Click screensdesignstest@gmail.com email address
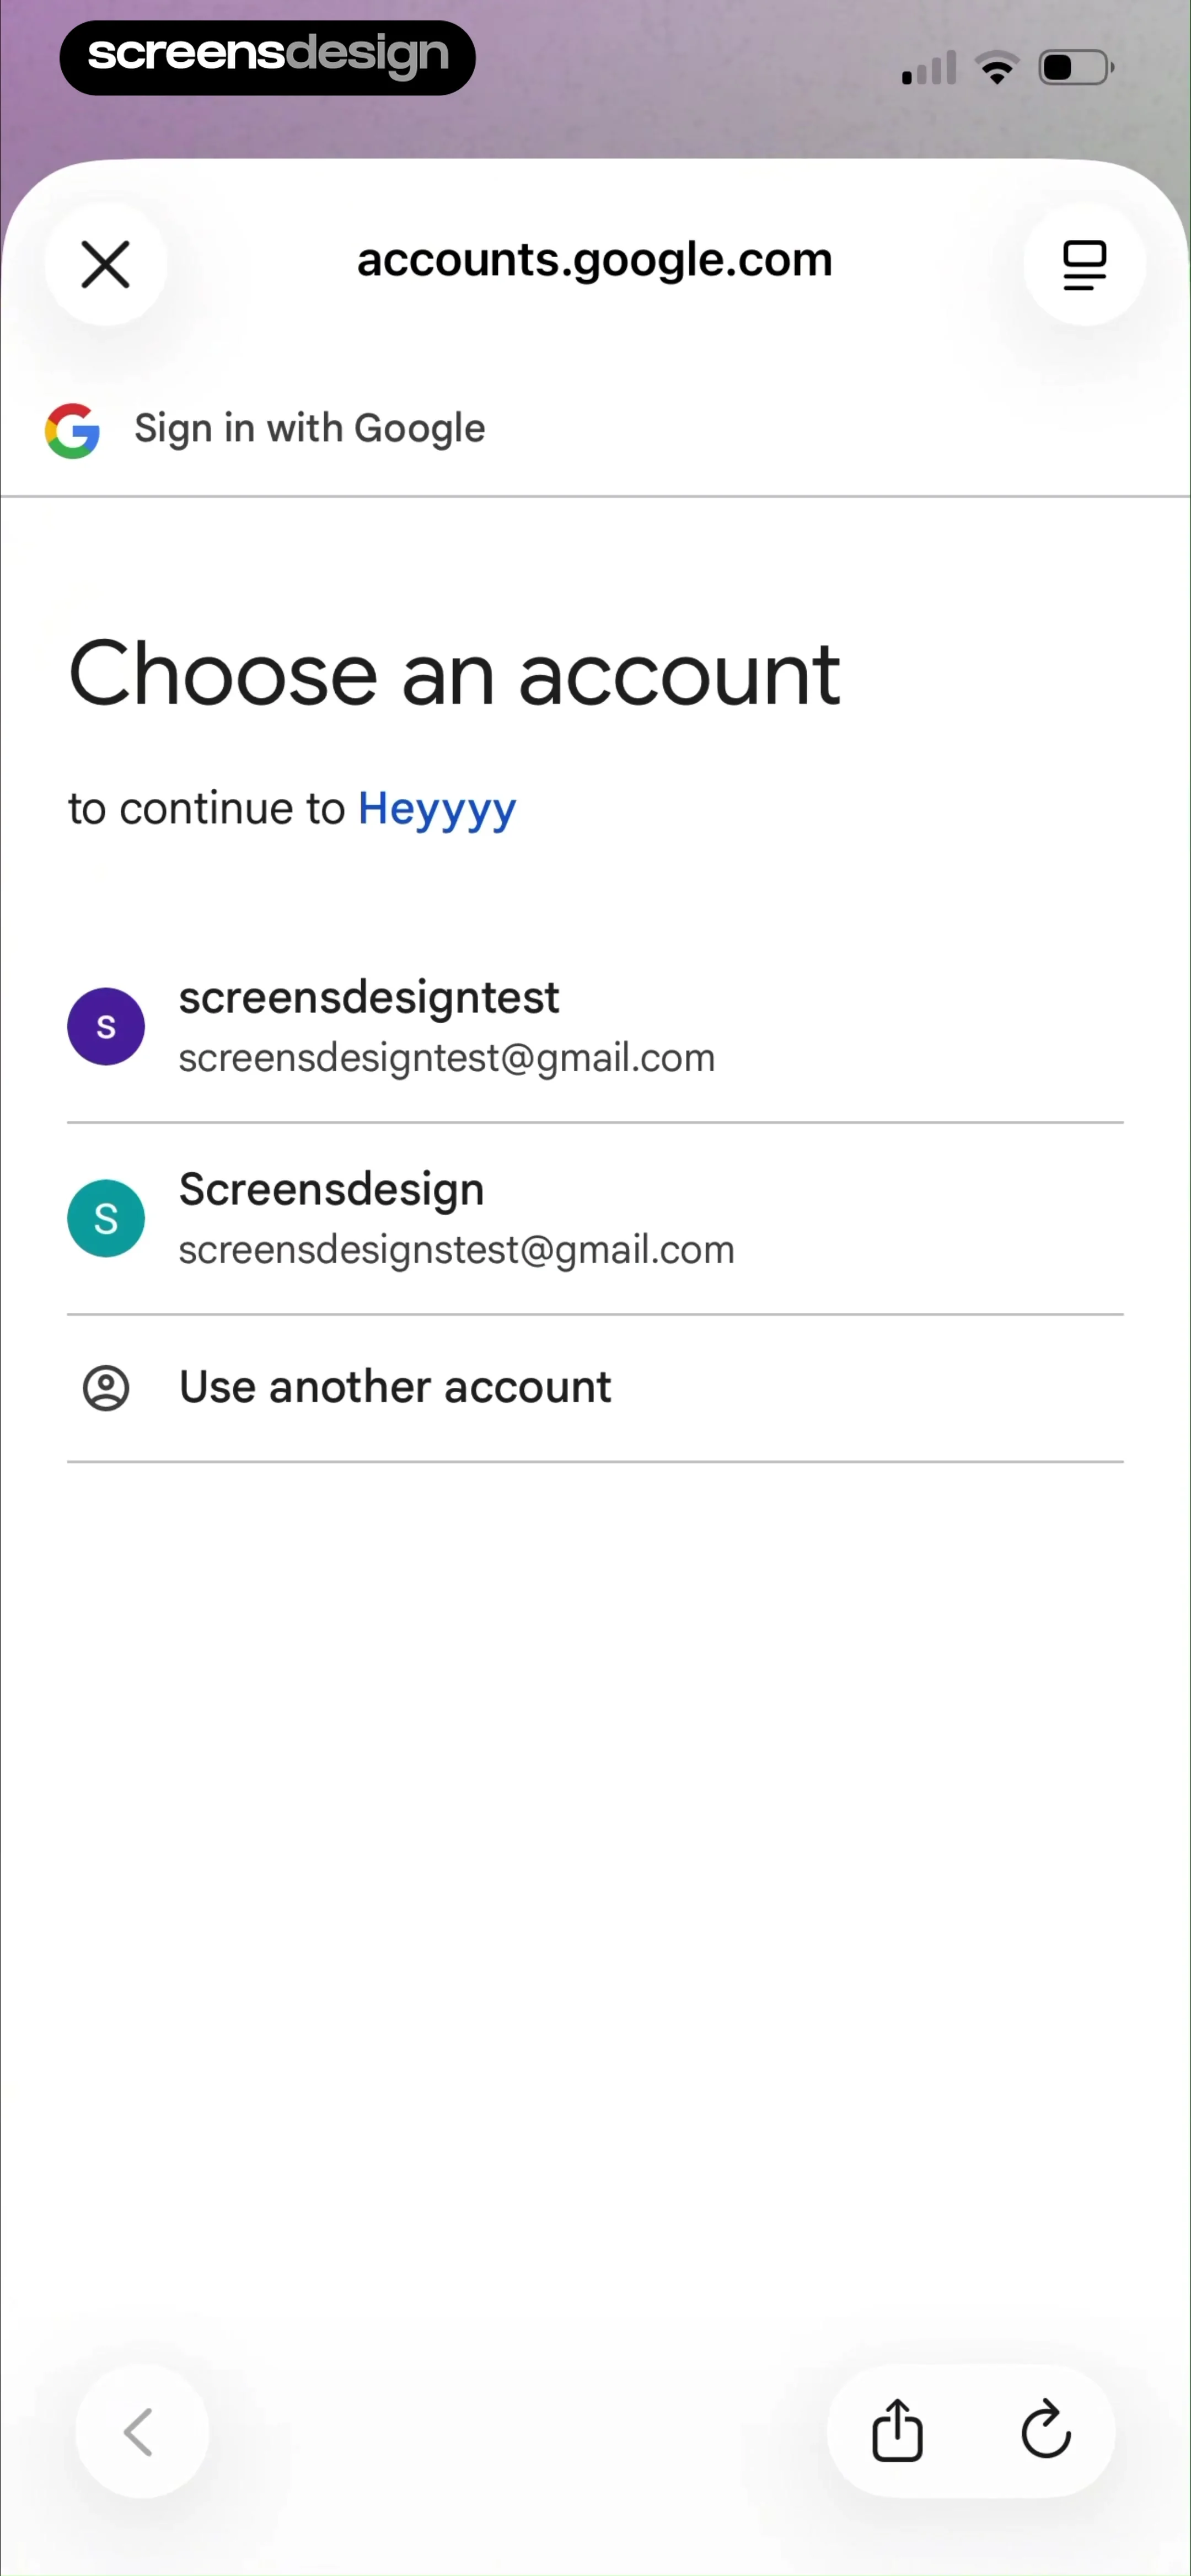The image size is (1191, 2576). pyautogui.click(x=457, y=1250)
